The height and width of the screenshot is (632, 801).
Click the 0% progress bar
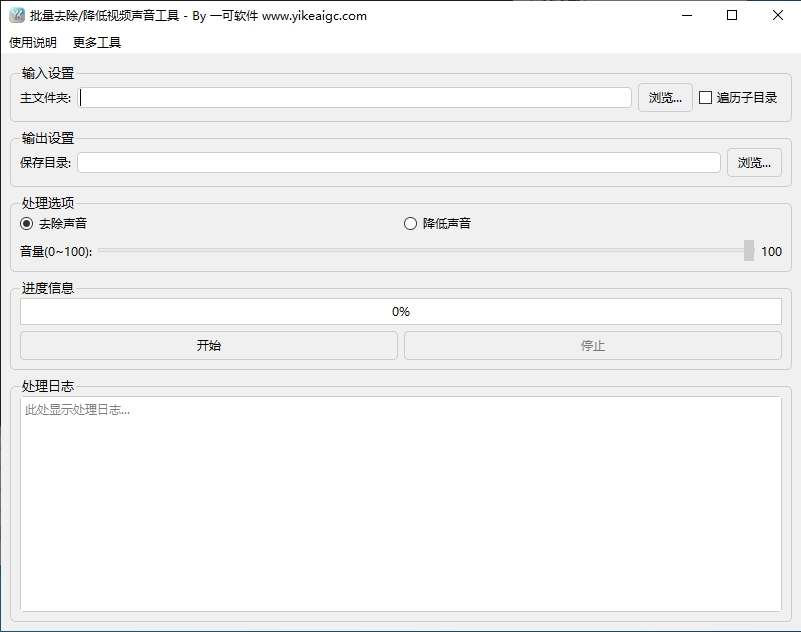point(400,311)
